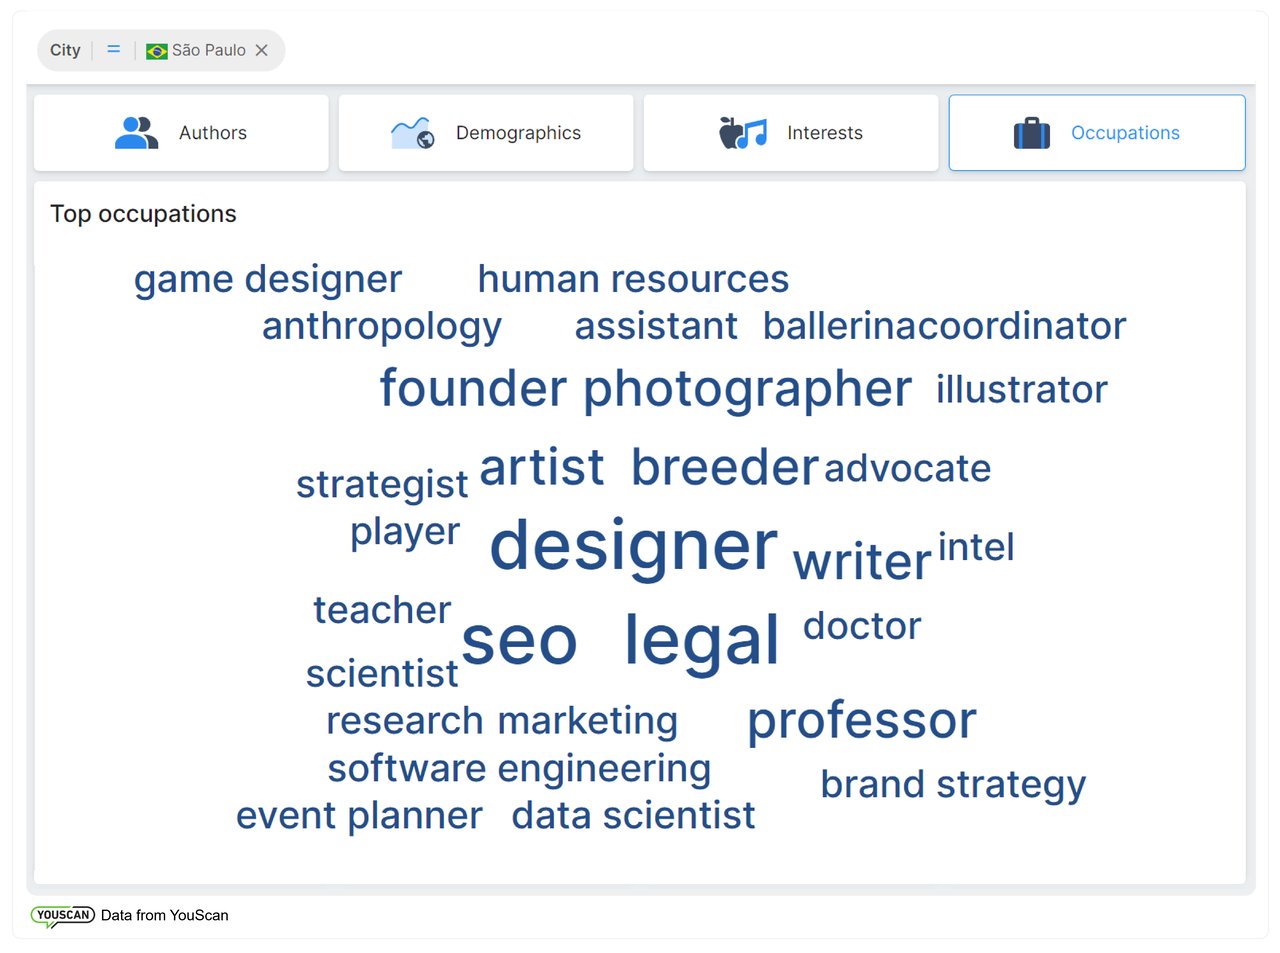
Task: Select the Interests tab
Action: click(x=790, y=133)
